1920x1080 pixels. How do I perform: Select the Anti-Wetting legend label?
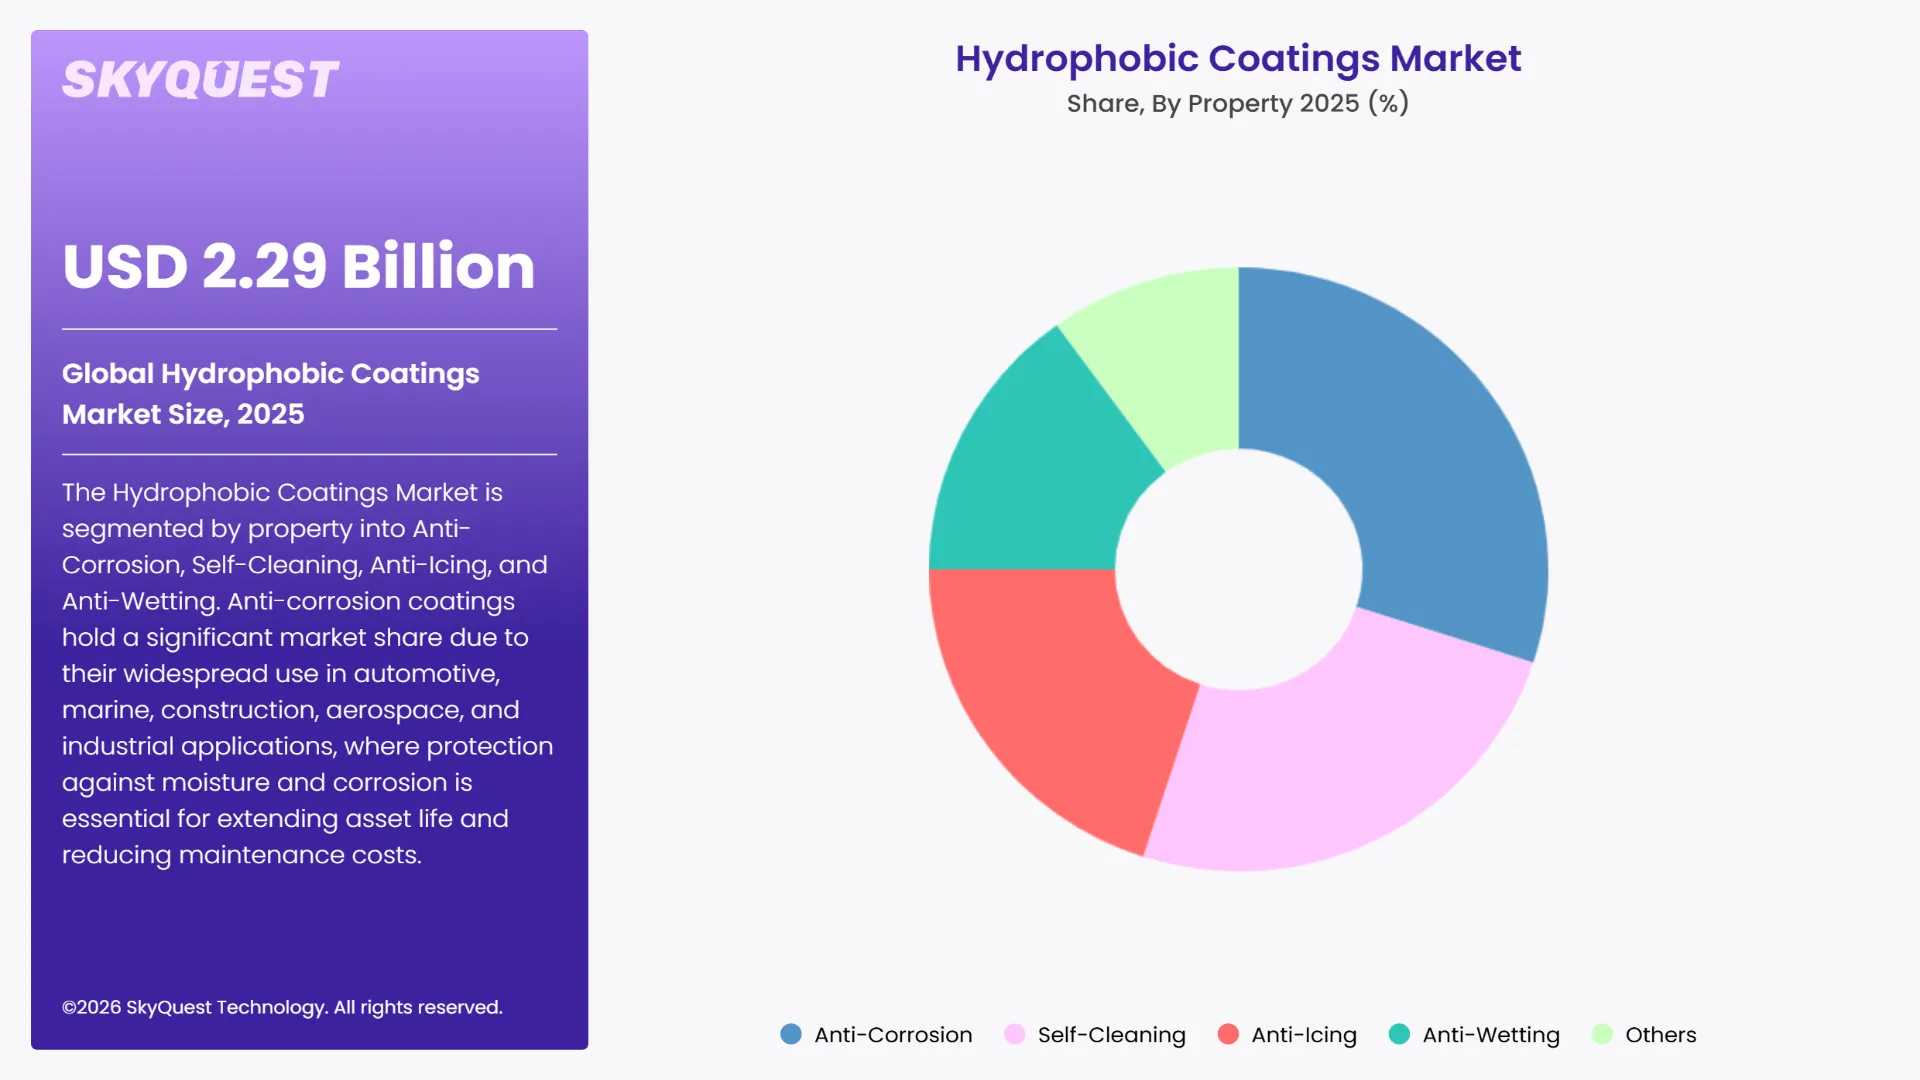1491,1035
